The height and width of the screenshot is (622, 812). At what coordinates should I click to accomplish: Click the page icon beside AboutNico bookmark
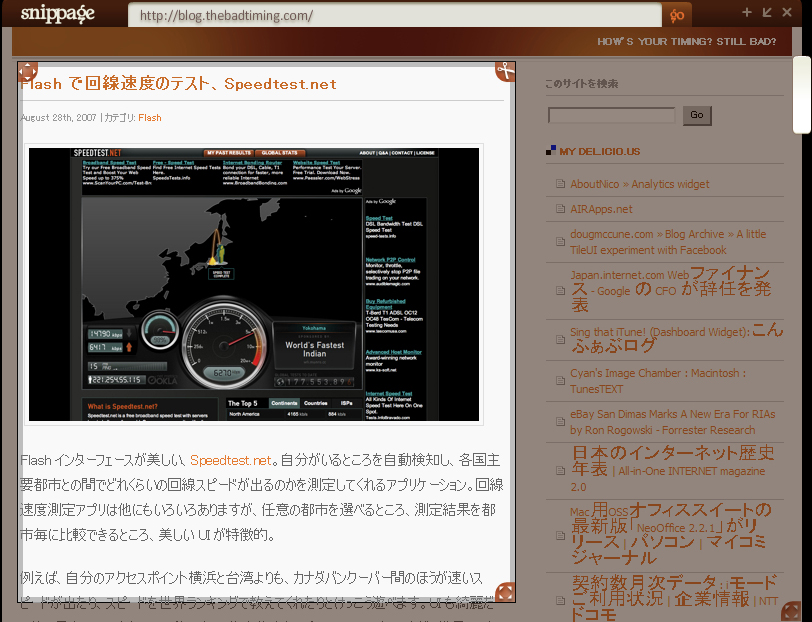click(560, 184)
